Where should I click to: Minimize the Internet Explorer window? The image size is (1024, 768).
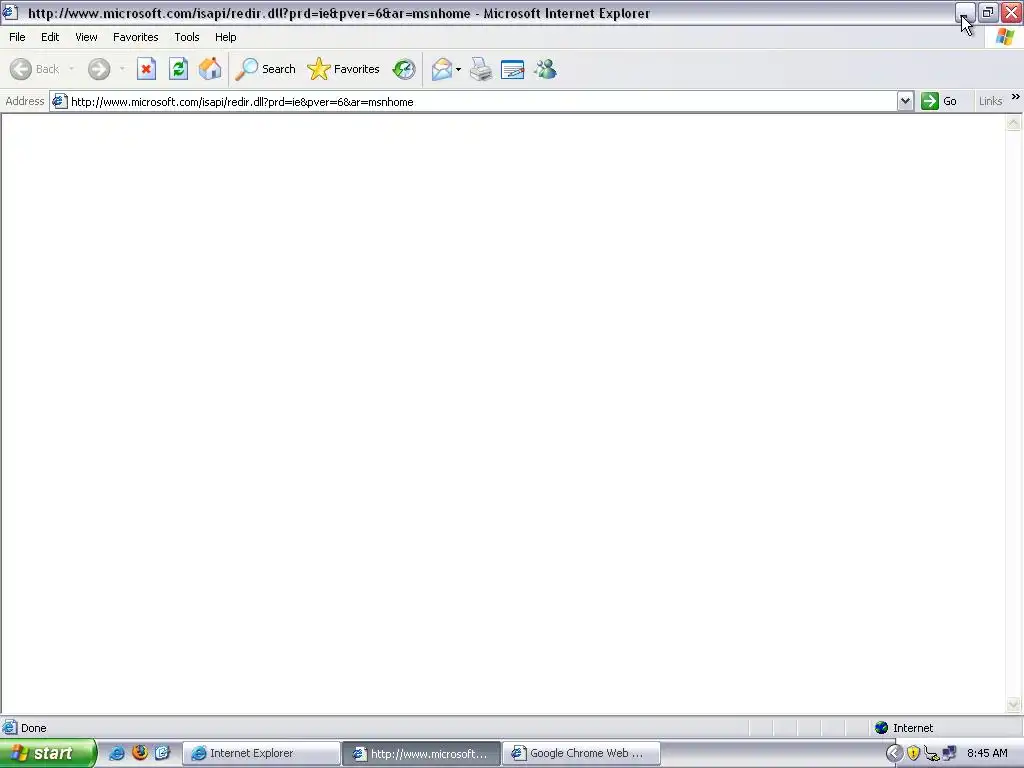click(965, 12)
